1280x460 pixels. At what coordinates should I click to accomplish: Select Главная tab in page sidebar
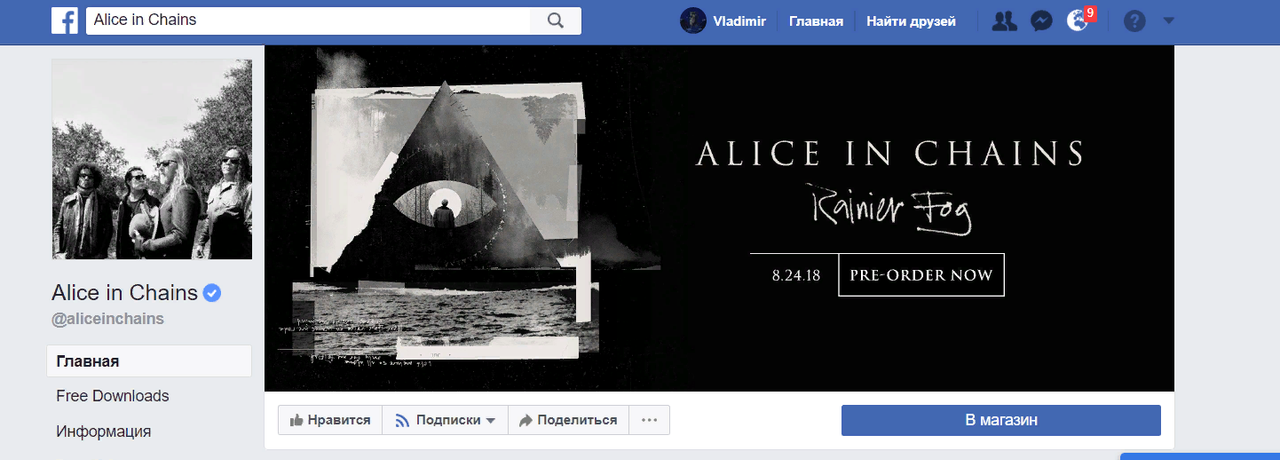pyautogui.click(x=149, y=362)
